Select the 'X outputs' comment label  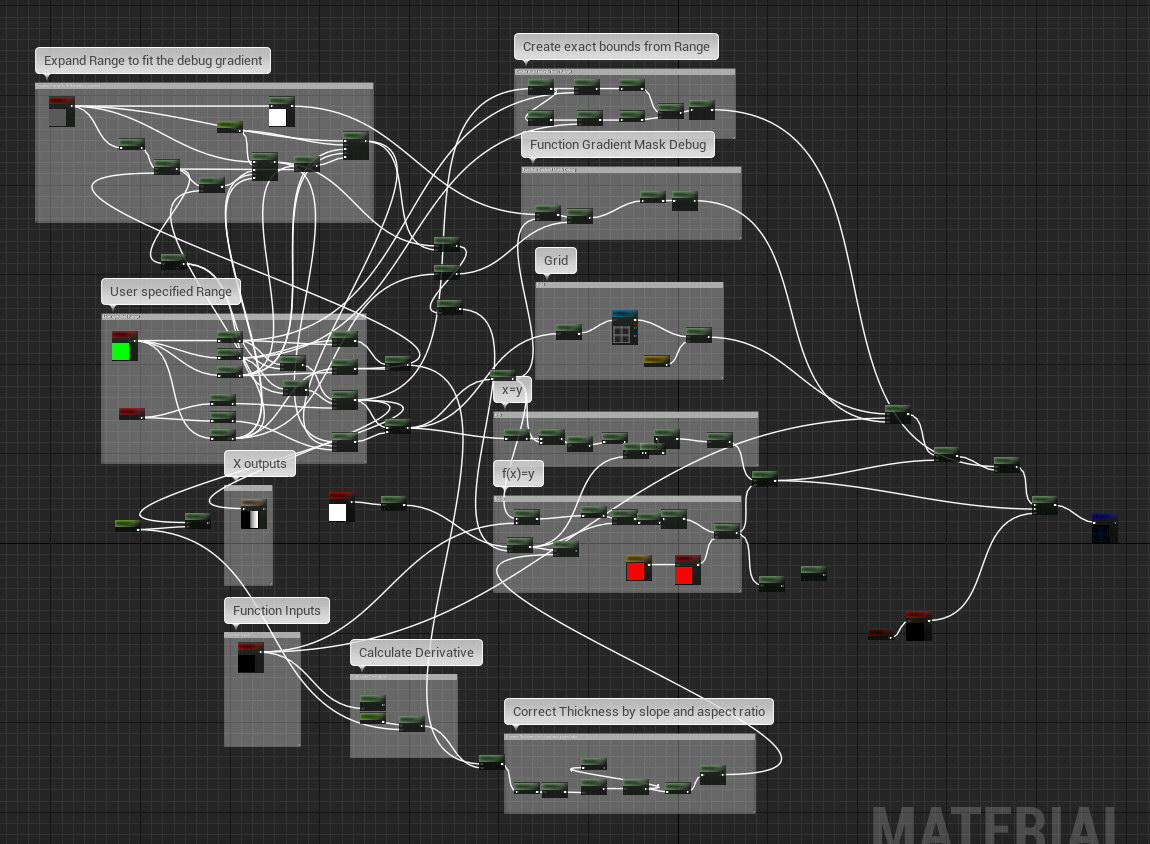[x=260, y=464]
